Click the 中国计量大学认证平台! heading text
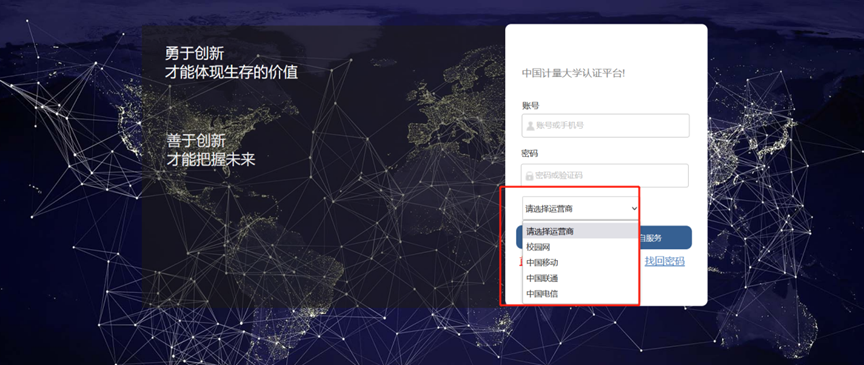Viewport: 864px width, 365px height. (573, 73)
